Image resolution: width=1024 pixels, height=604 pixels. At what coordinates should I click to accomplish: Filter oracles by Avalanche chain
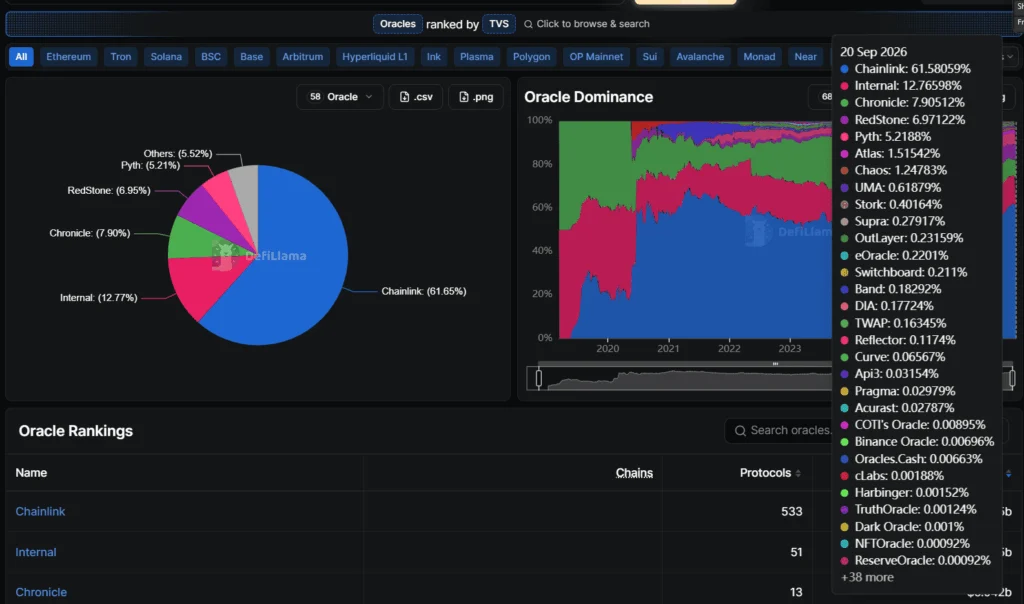click(700, 57)
